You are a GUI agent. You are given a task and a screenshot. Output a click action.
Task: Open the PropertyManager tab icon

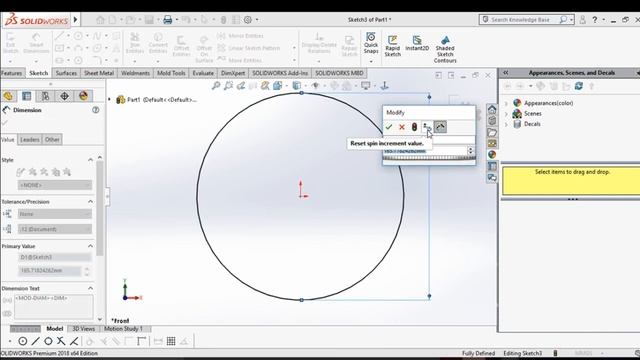tap(27, 96)
